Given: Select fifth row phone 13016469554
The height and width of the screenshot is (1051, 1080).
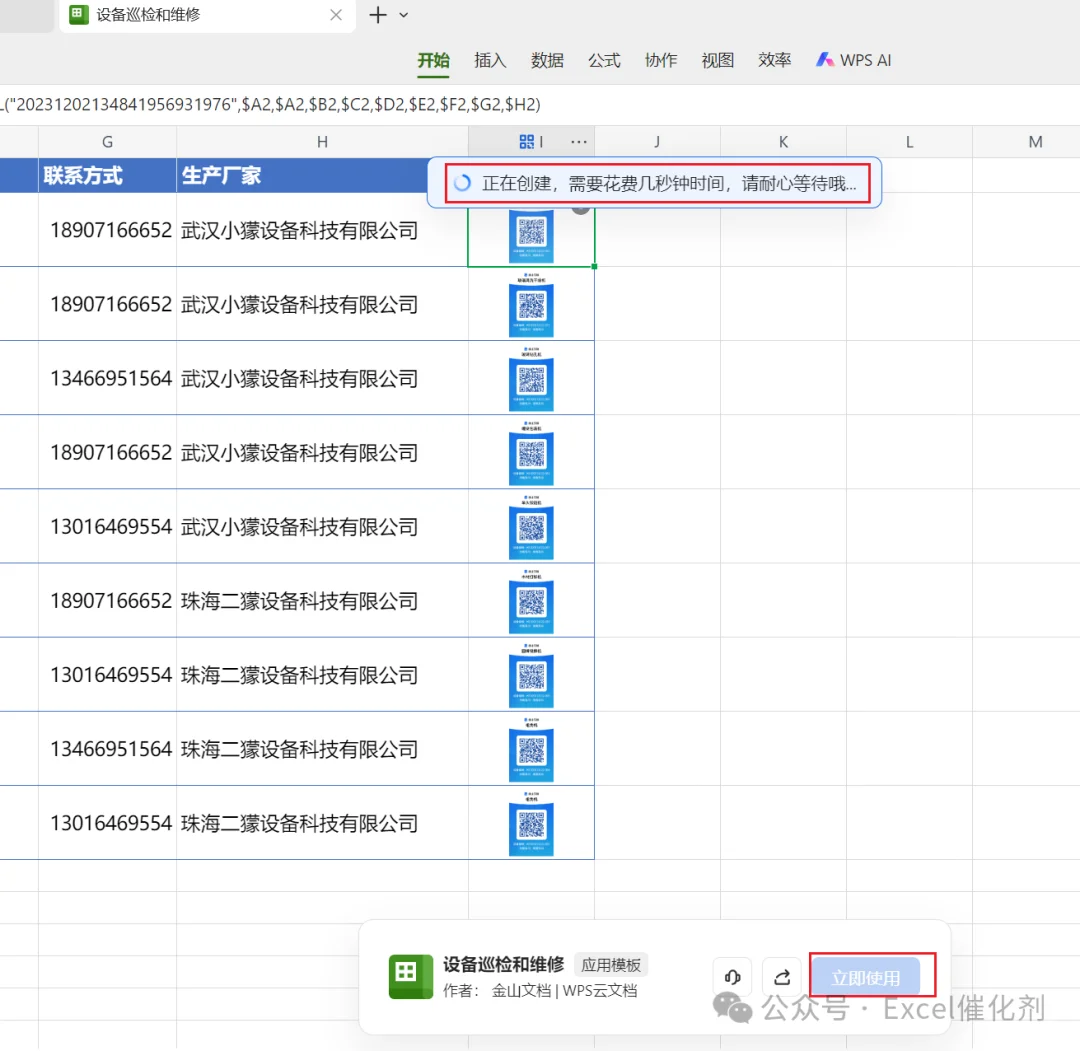Looking at the screenshot, I should pyautogui.click(x=107, y=527).
